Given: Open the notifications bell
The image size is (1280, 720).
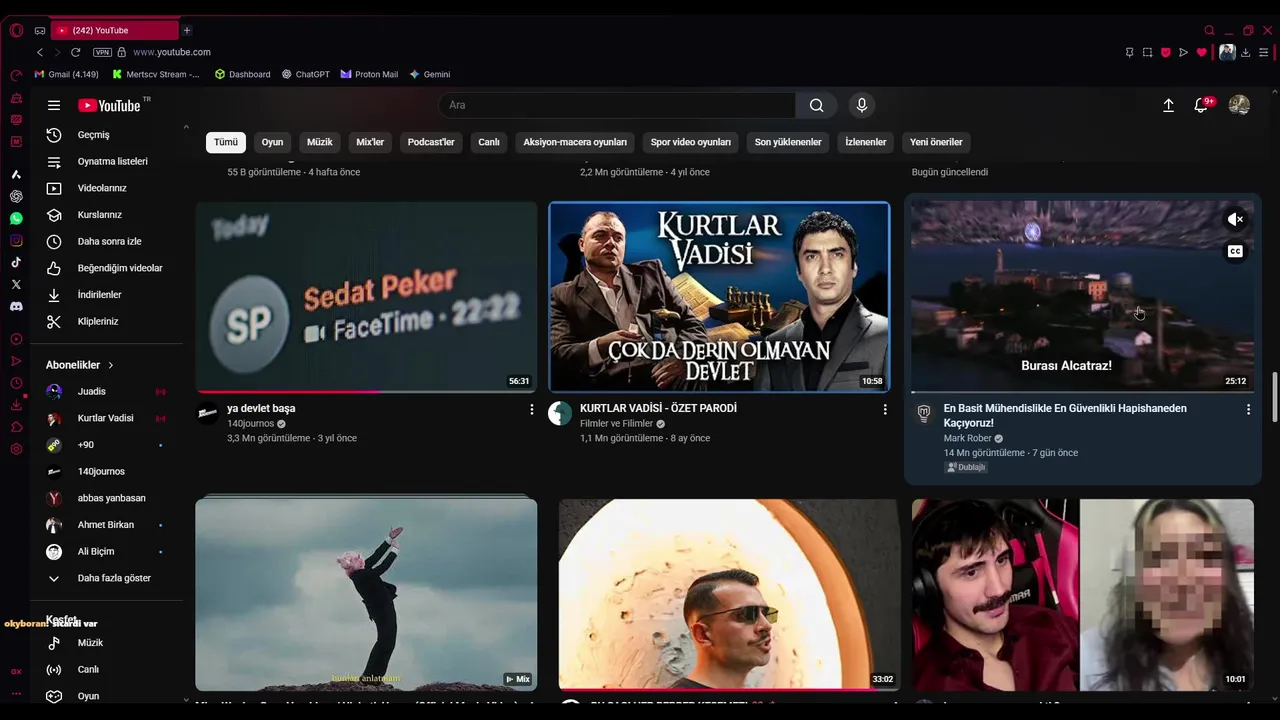Looking at the screenshot, I should pyautogui.click(x=1201, y=105).
